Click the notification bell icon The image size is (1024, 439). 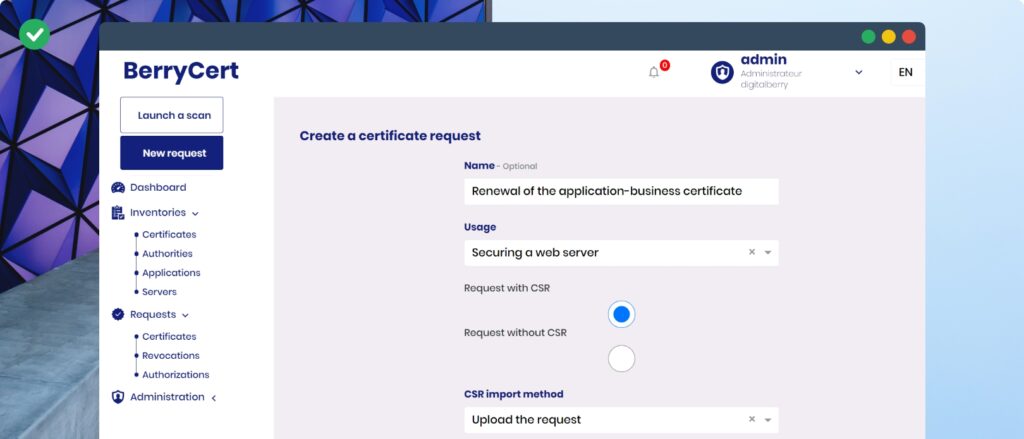coord(654,72)
